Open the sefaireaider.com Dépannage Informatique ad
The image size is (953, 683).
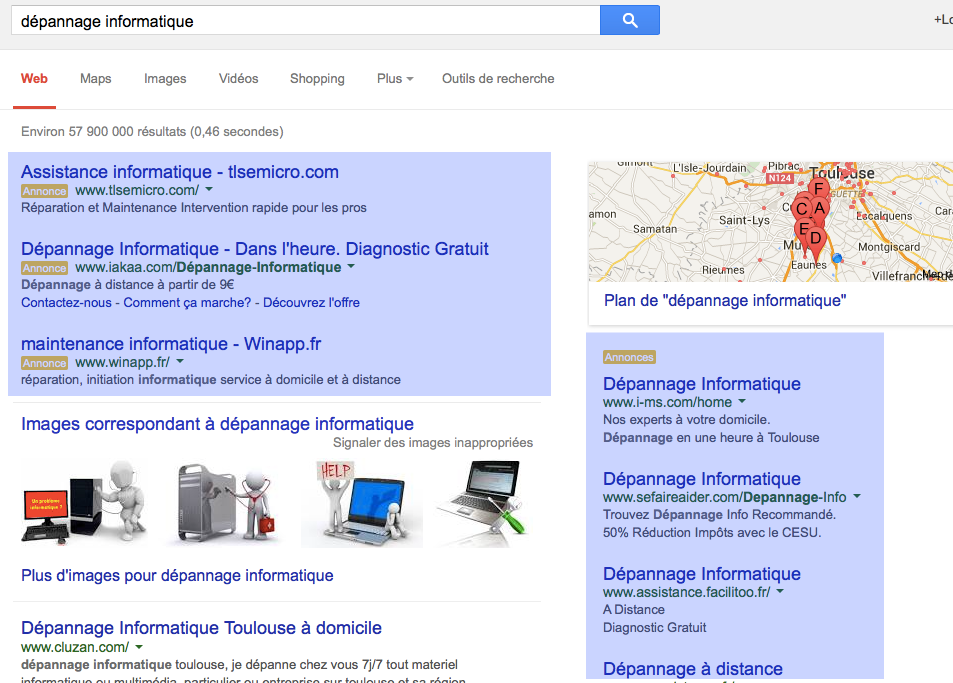click(702, 479)
